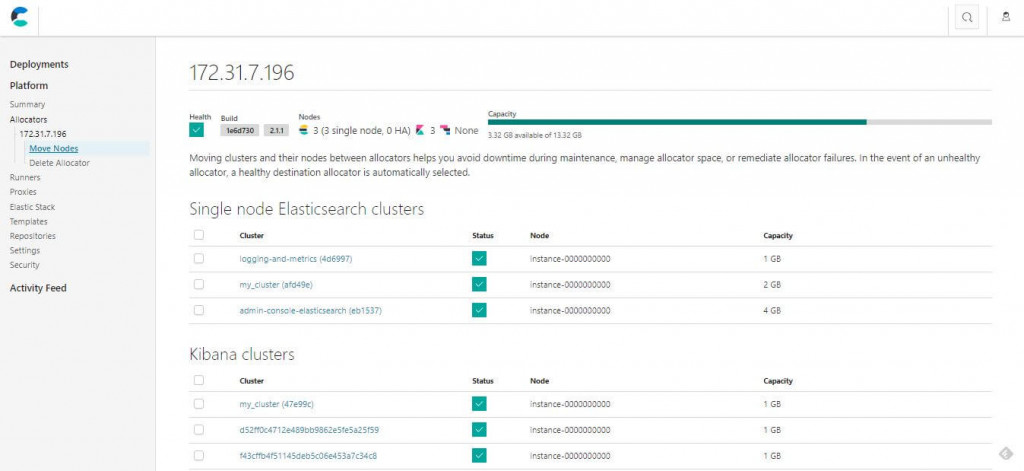Click the Elasticsearch nodes icon

pyautogui.click(x=304, y=130)
